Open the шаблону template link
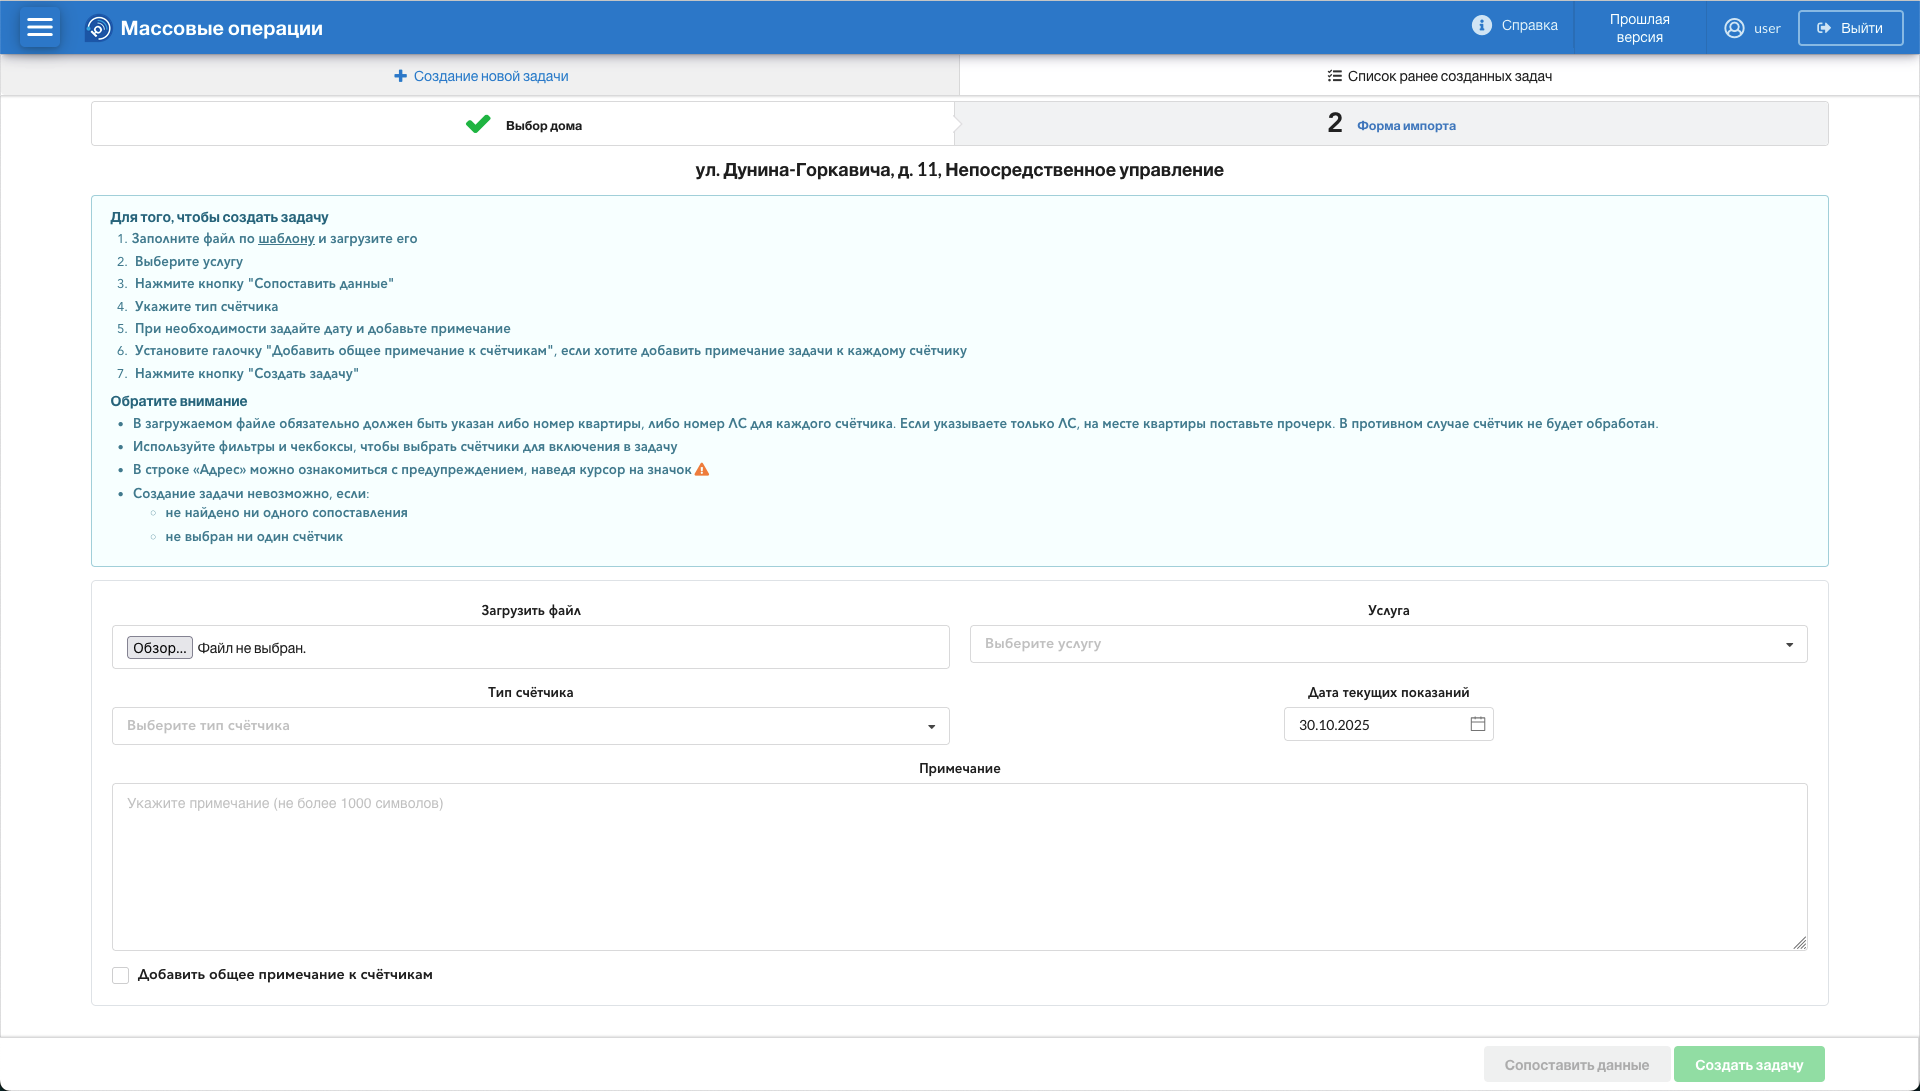Screen dimensions: 1920x1091 pos(286,239)
